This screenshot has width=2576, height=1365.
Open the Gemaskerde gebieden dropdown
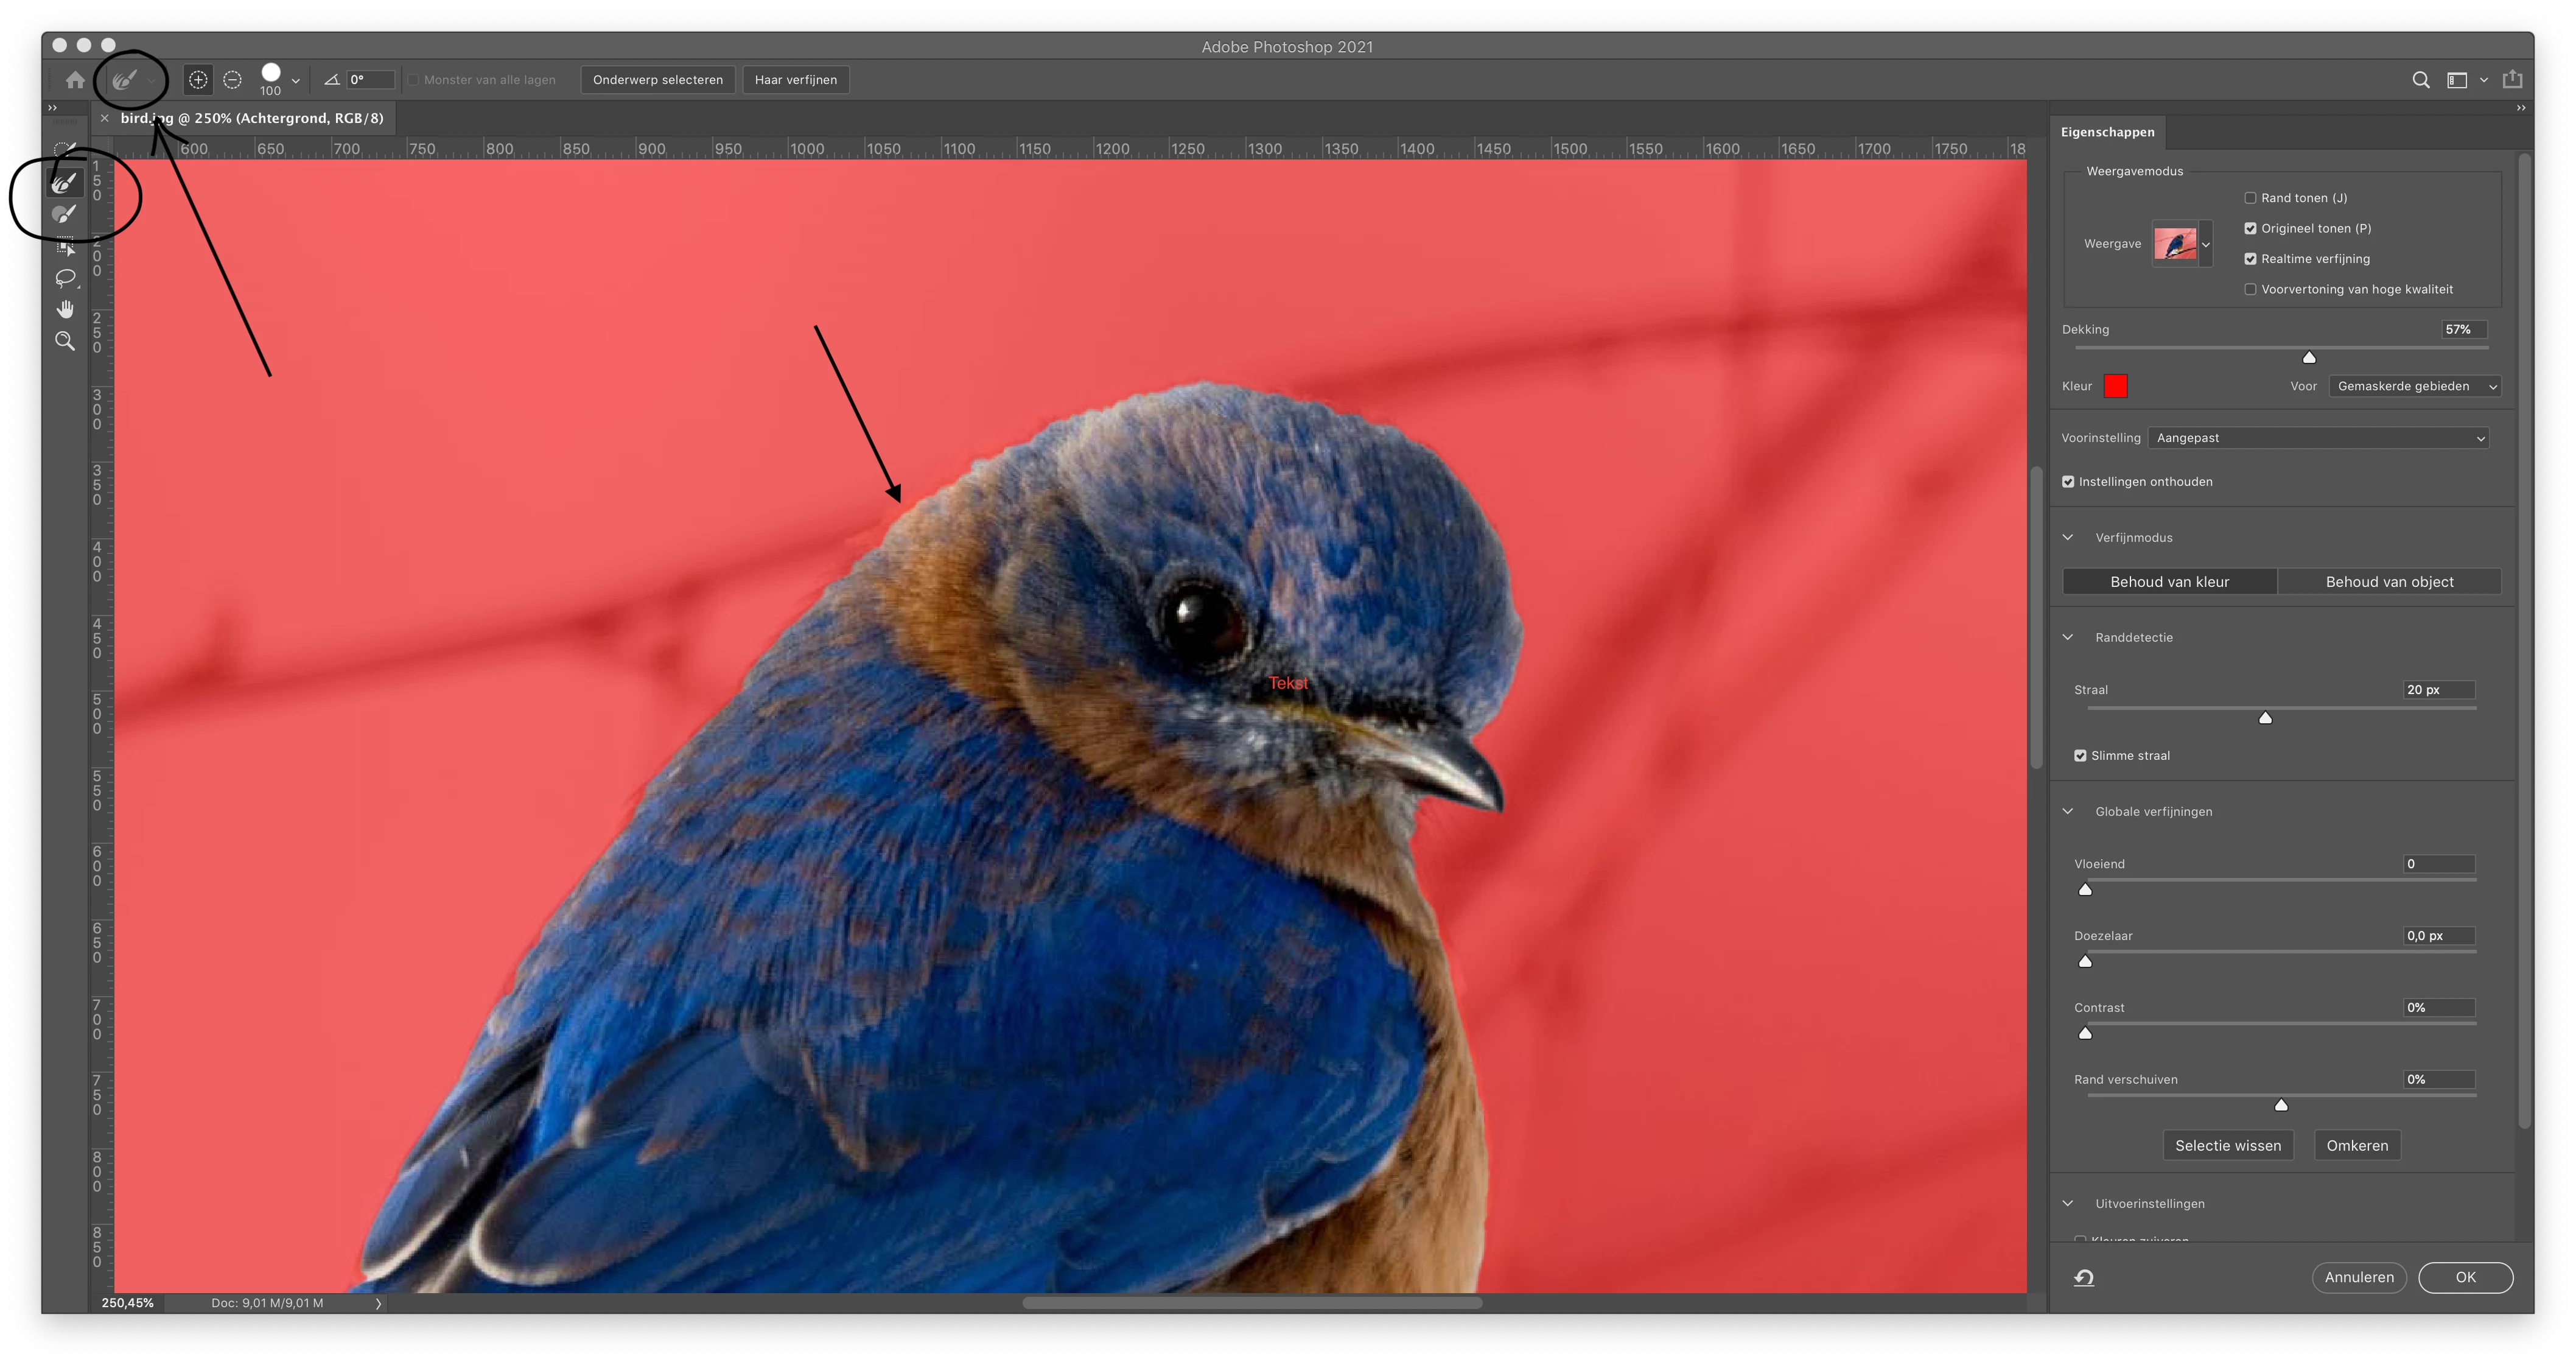2414,386
